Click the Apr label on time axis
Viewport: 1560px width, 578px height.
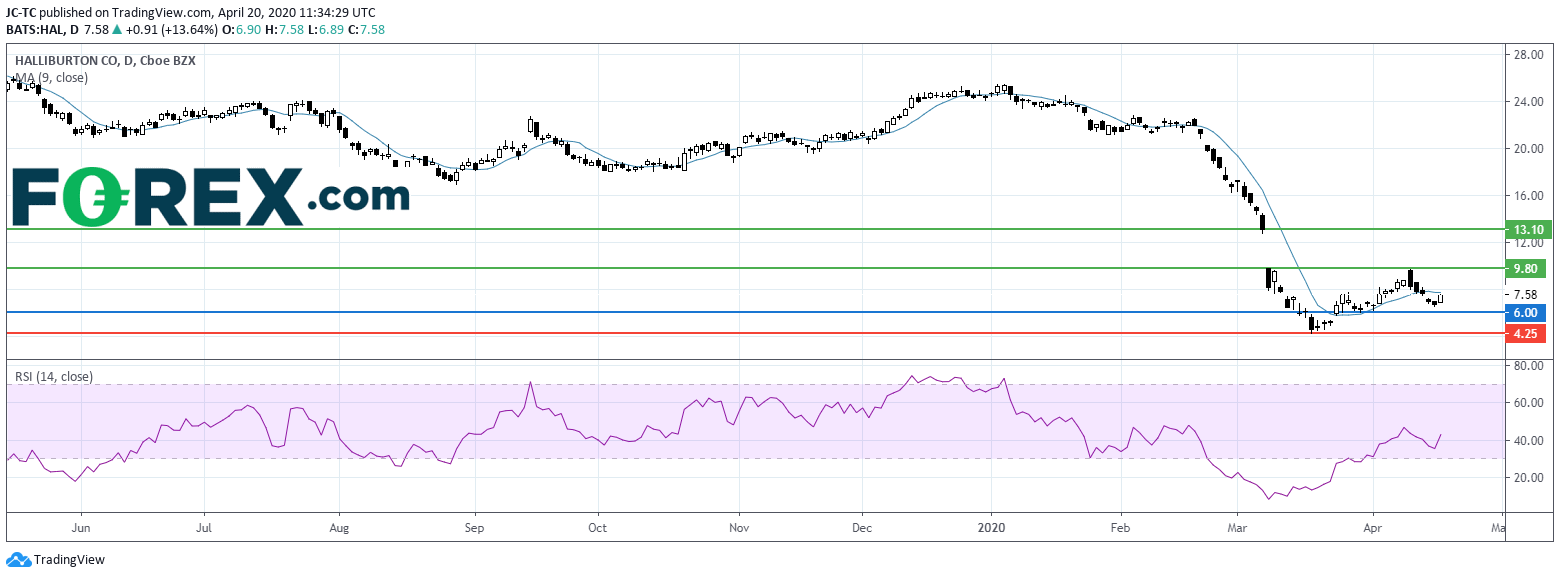1373,526
